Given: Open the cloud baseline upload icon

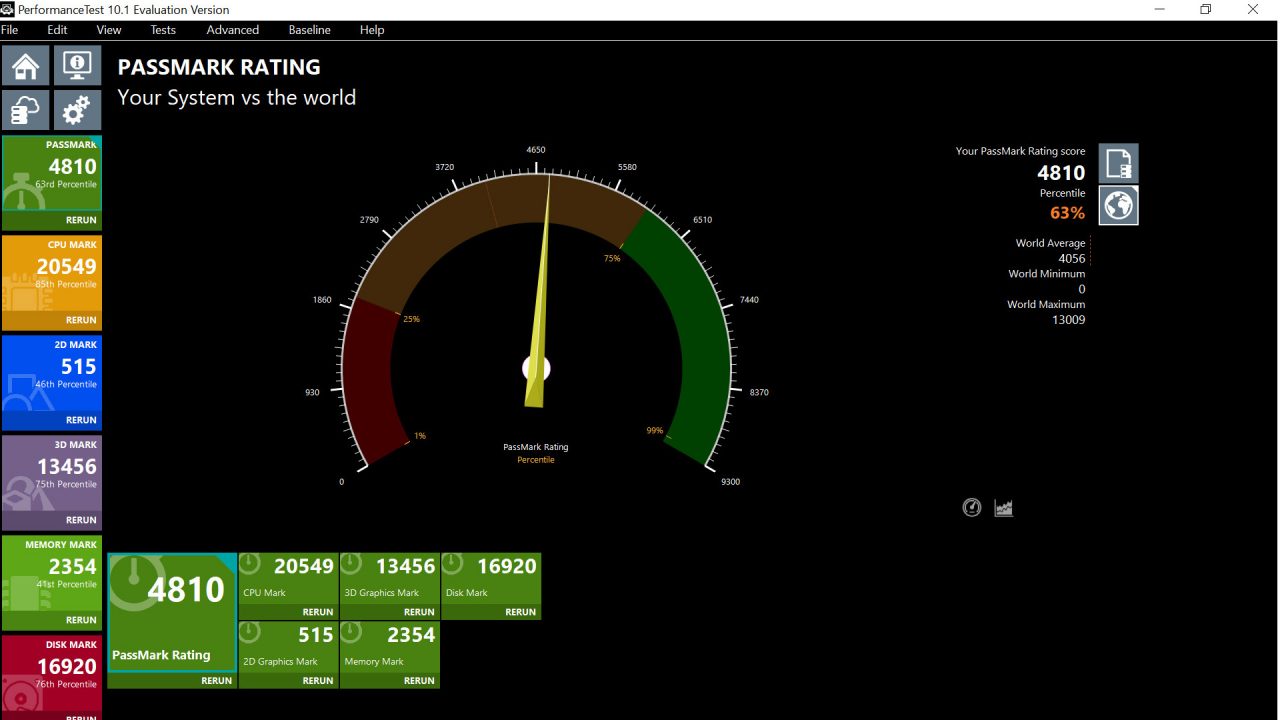Looking at the screenshot, I should tap(26, 110).
